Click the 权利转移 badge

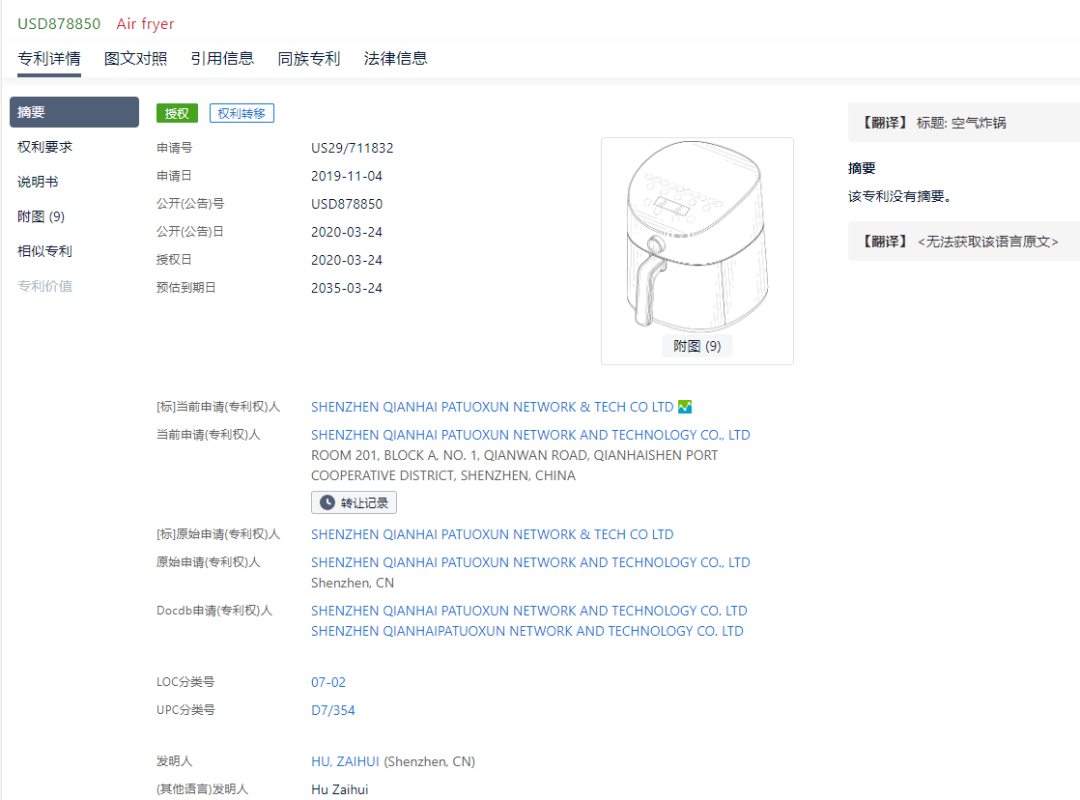tap(242, 113)
